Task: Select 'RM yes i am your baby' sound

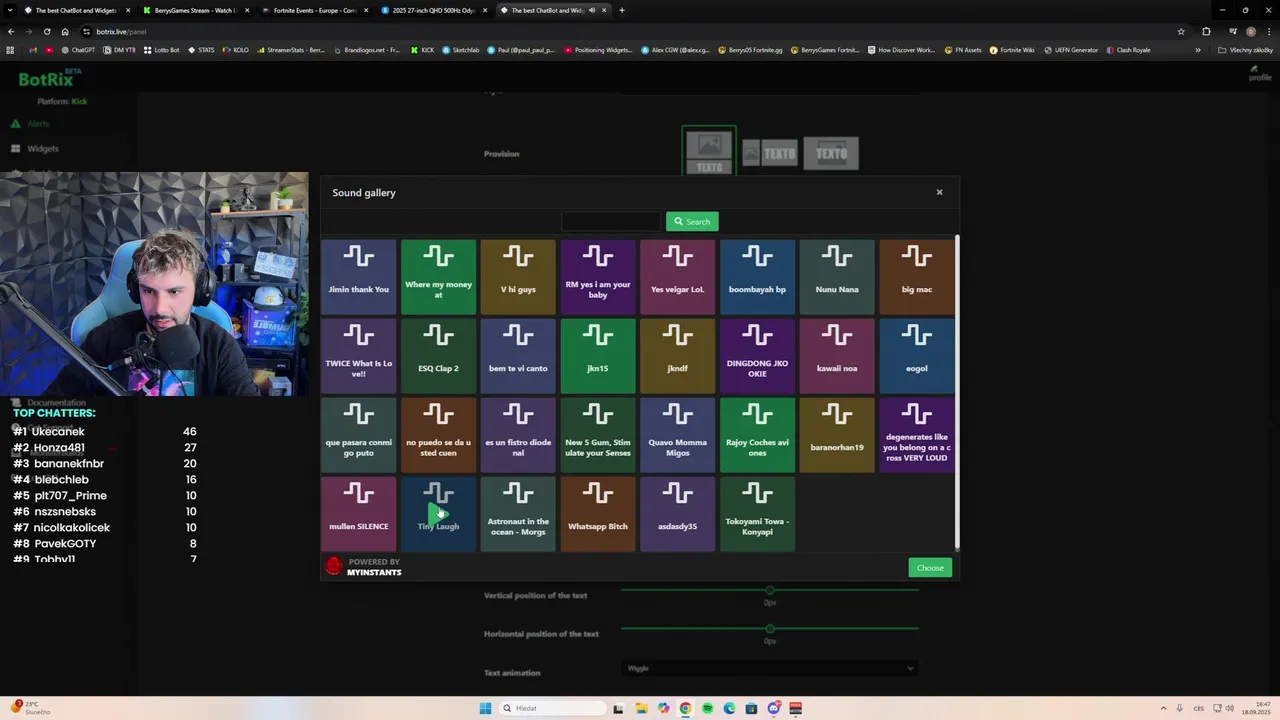Action: click(598, 276)
